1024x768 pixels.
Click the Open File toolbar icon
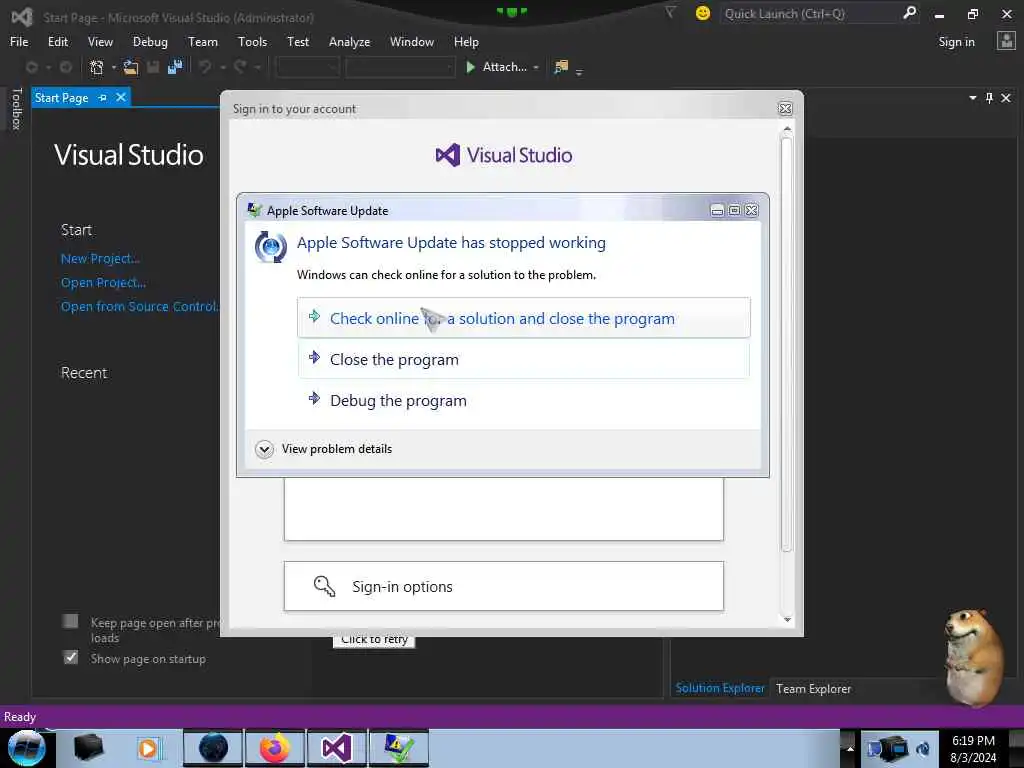click(x=131, y=67)
